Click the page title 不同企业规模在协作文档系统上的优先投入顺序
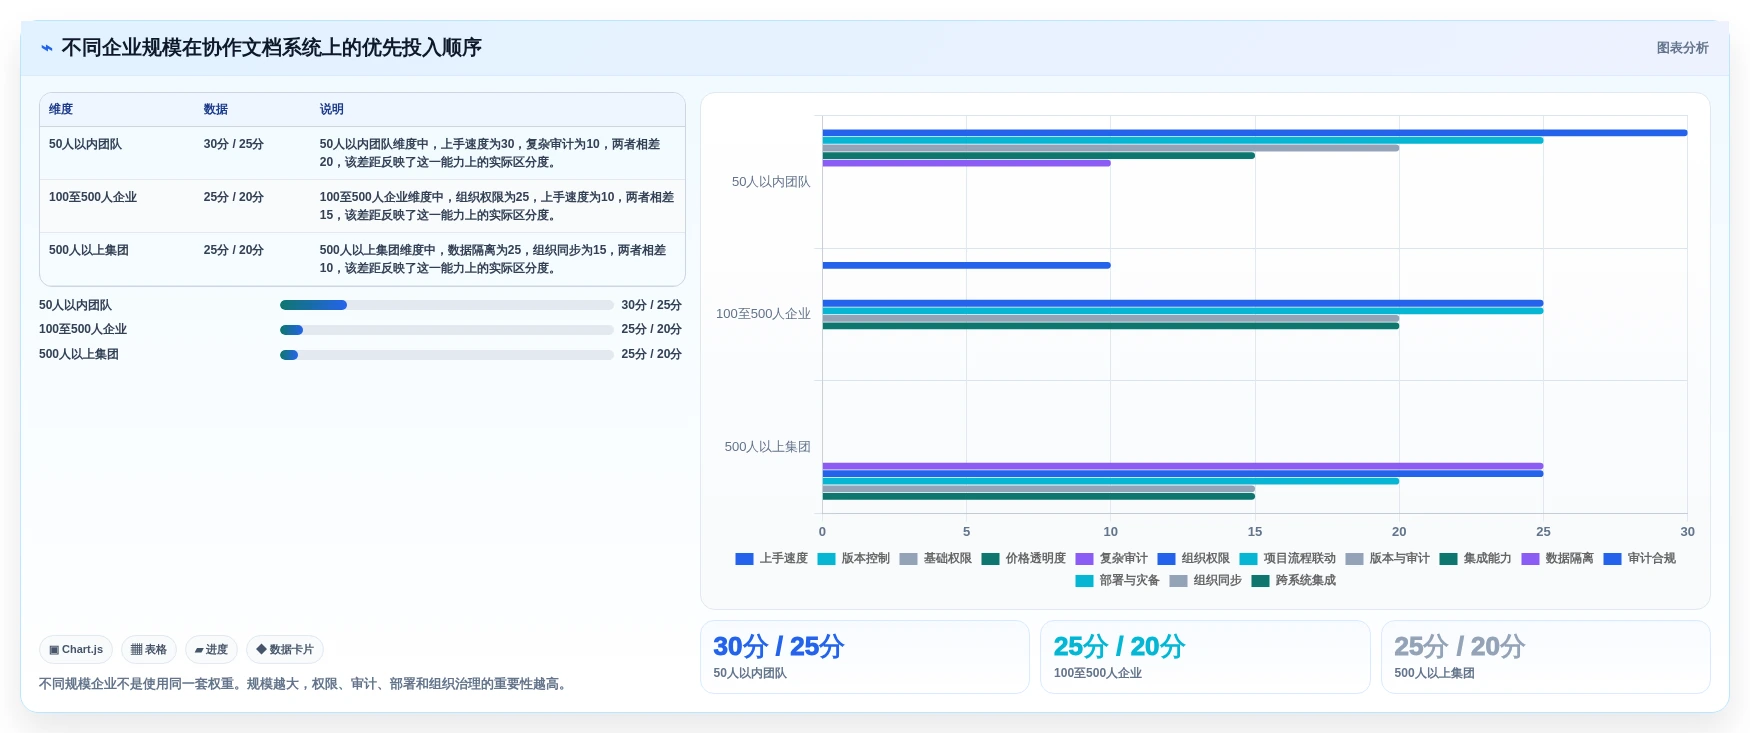 pyautogui.click(x=271, y=48)
